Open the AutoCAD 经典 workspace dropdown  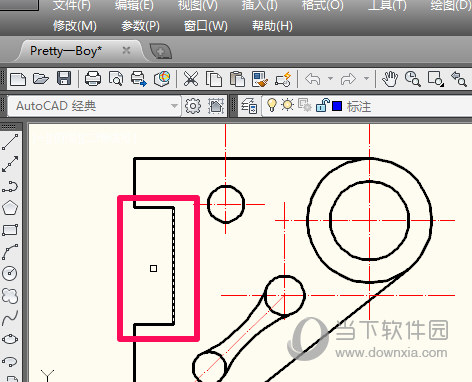coord(94,106)
